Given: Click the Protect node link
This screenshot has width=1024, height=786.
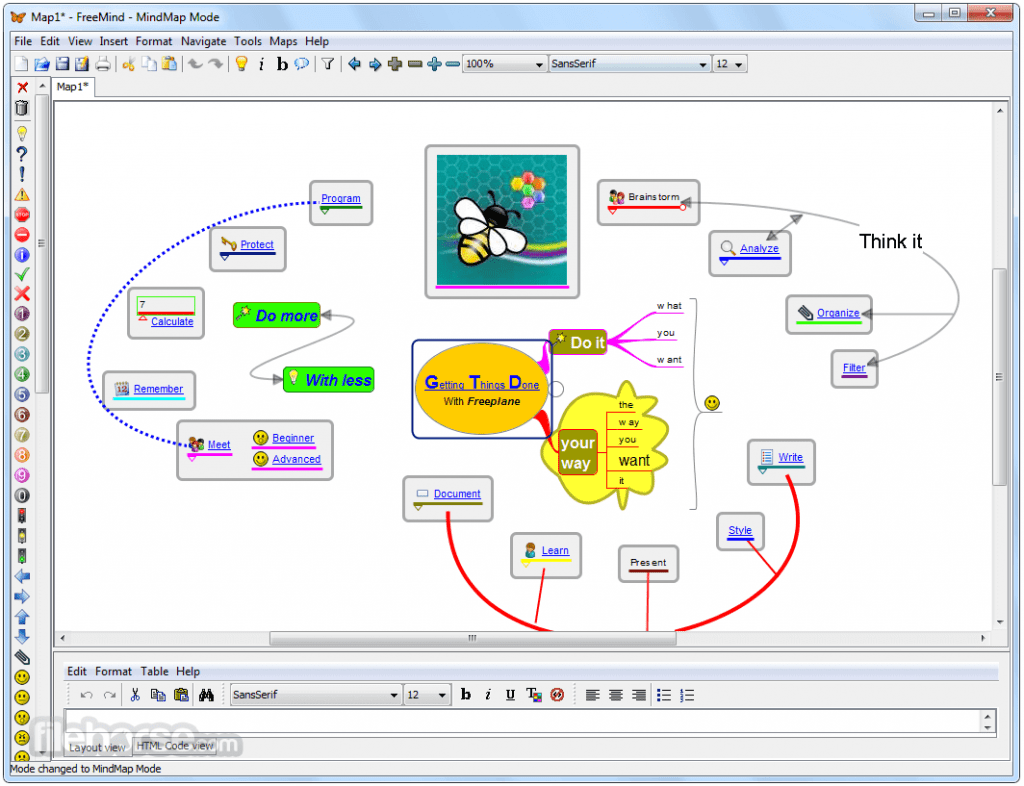Looking at the screenshot, I should point(257,244).
